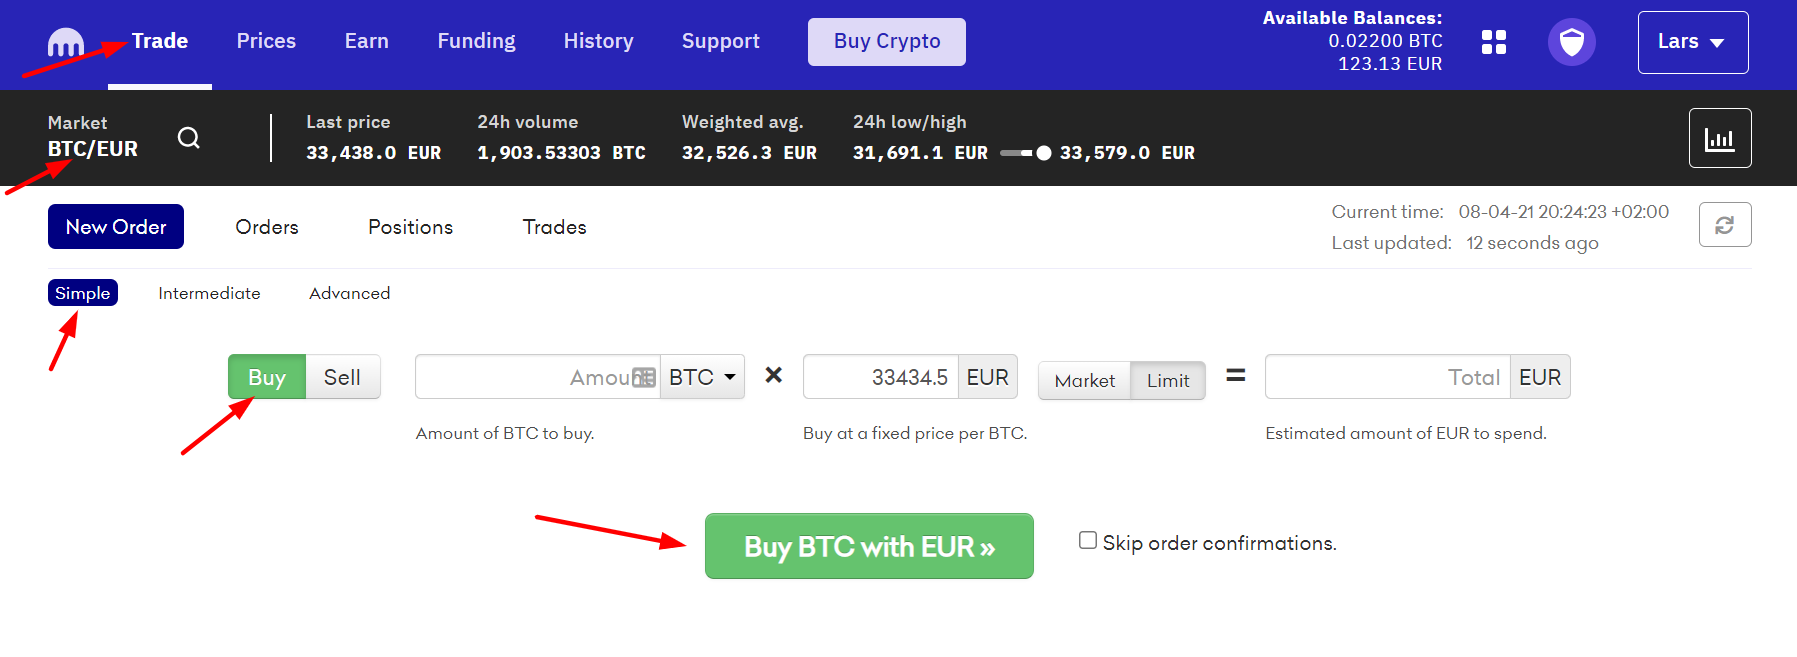
Task: Select Limit order type
Action: pyautogui.click(x=1168, y=381)
